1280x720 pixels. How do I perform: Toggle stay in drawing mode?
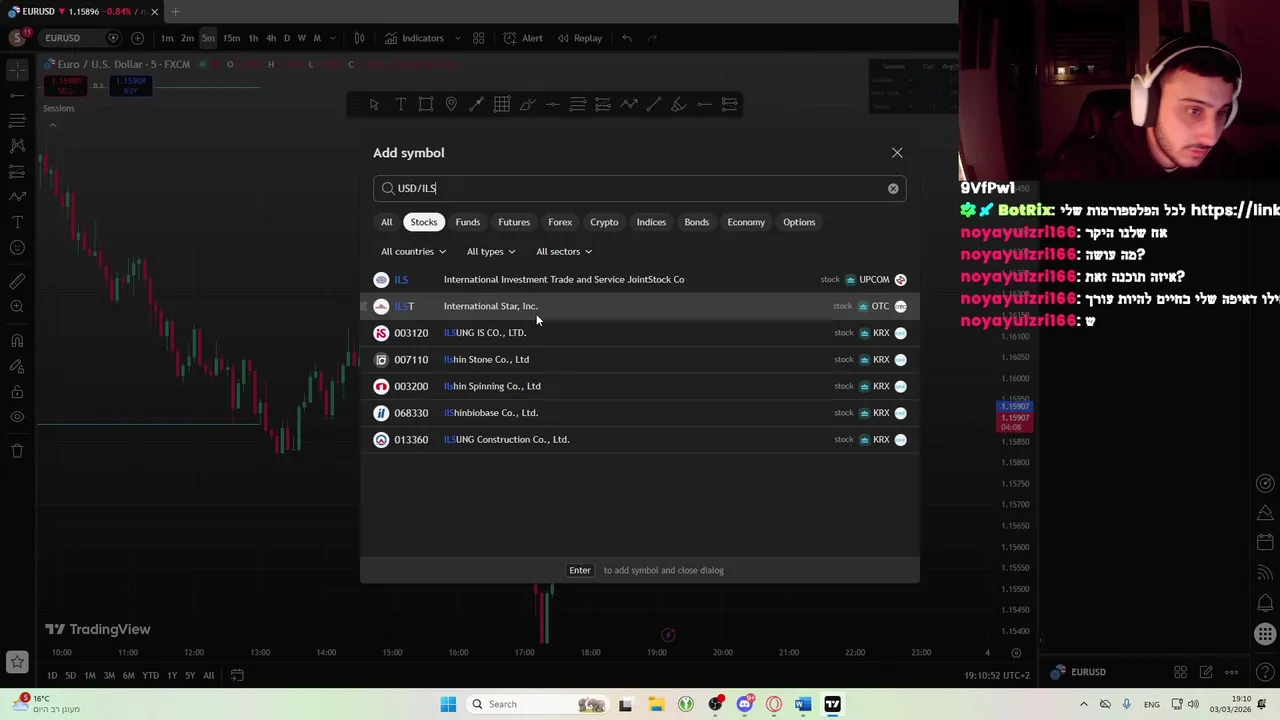(x=17, y=366)
